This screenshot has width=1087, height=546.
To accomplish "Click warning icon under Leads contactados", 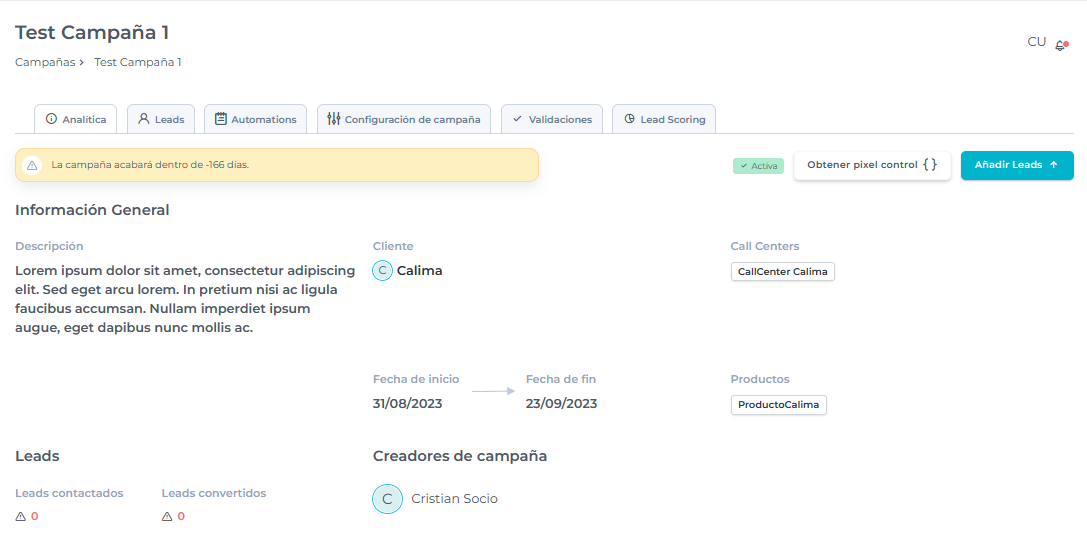I will pos(21,517).
